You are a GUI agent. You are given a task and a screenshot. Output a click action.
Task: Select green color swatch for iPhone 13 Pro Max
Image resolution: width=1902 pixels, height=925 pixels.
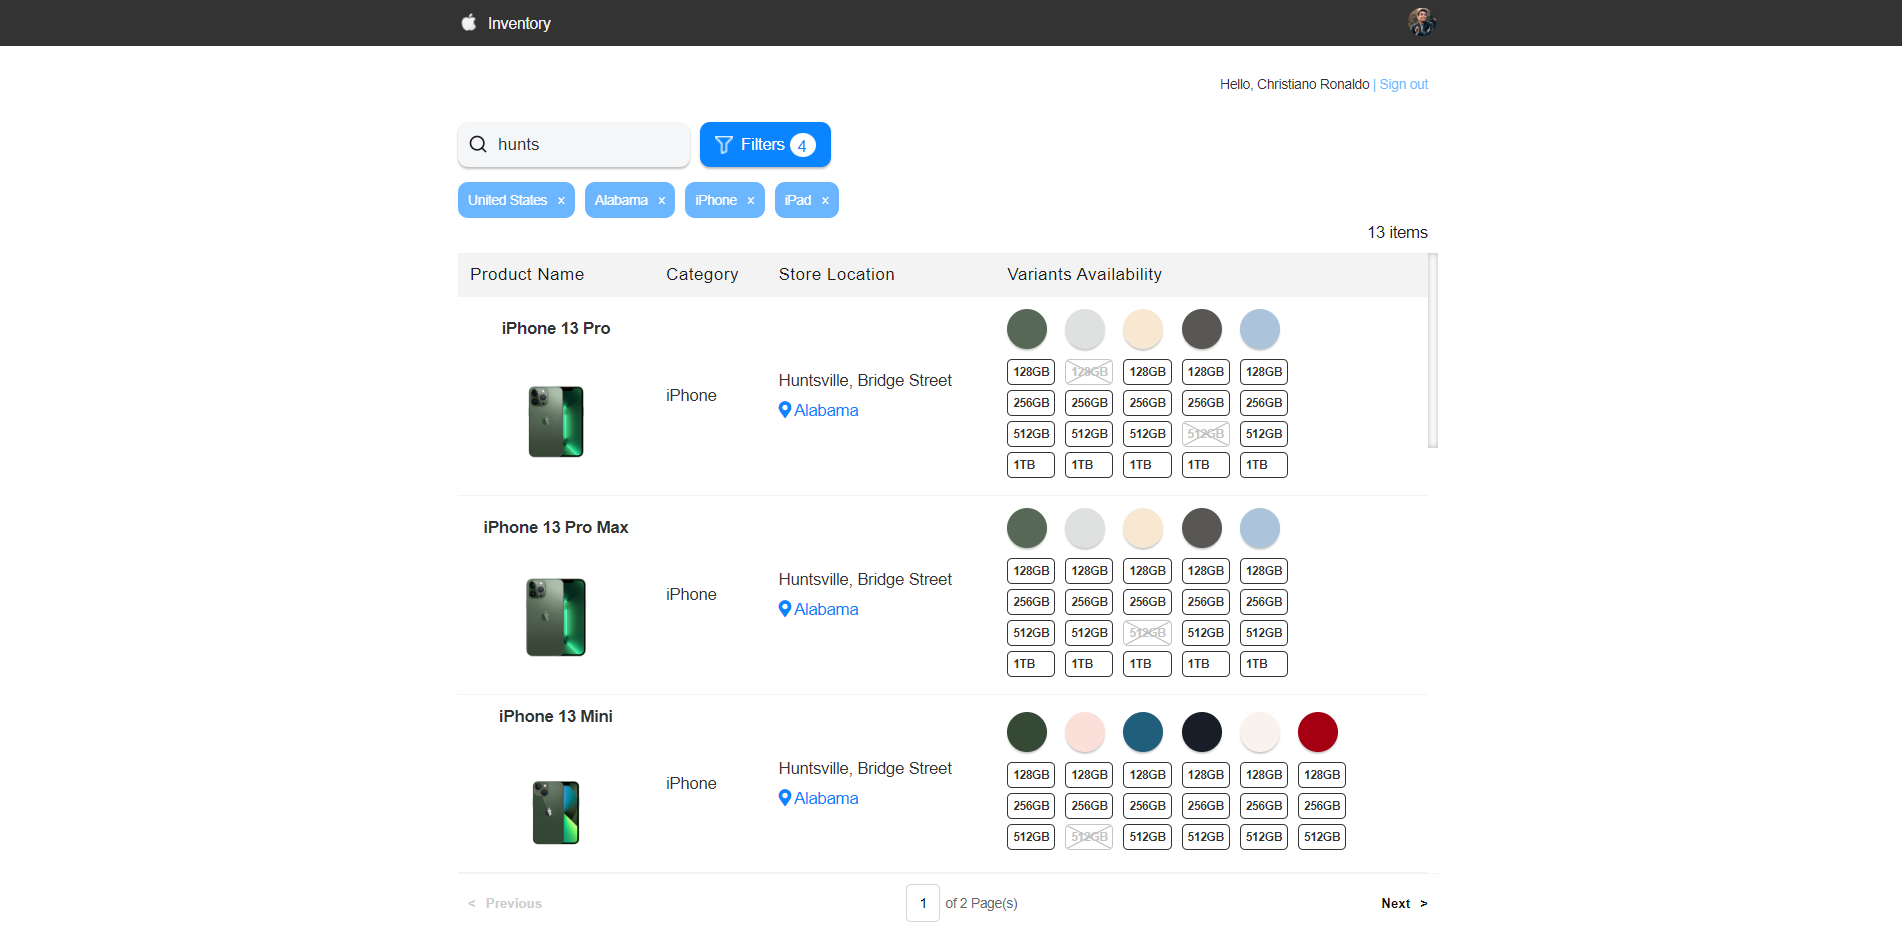[x=1027, y=528]
